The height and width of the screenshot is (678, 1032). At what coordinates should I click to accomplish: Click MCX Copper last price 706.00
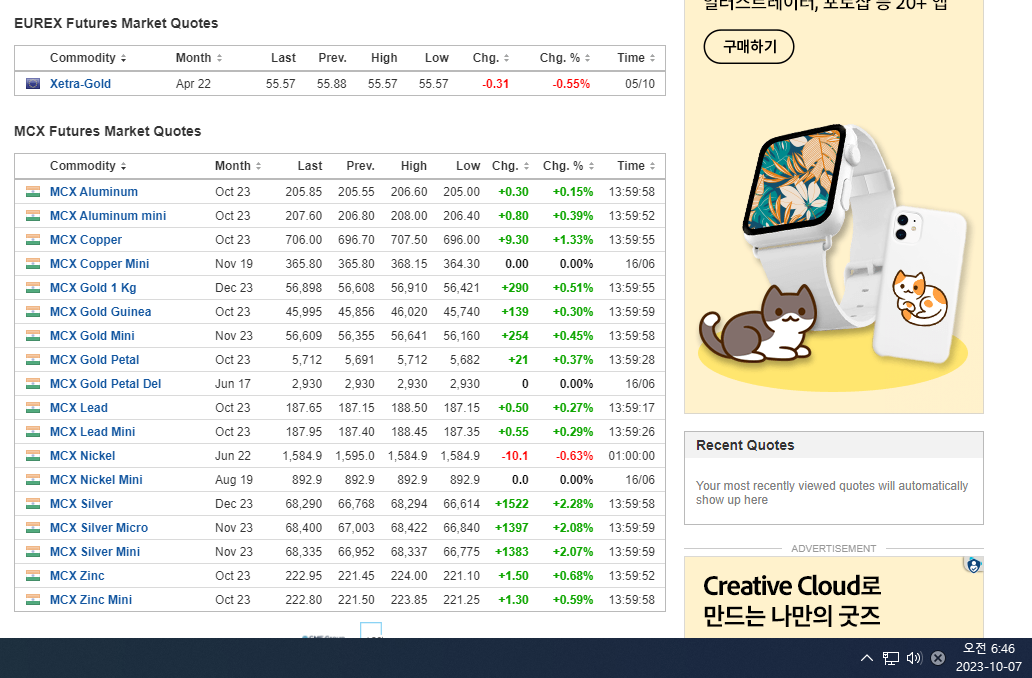pos(303,240)
